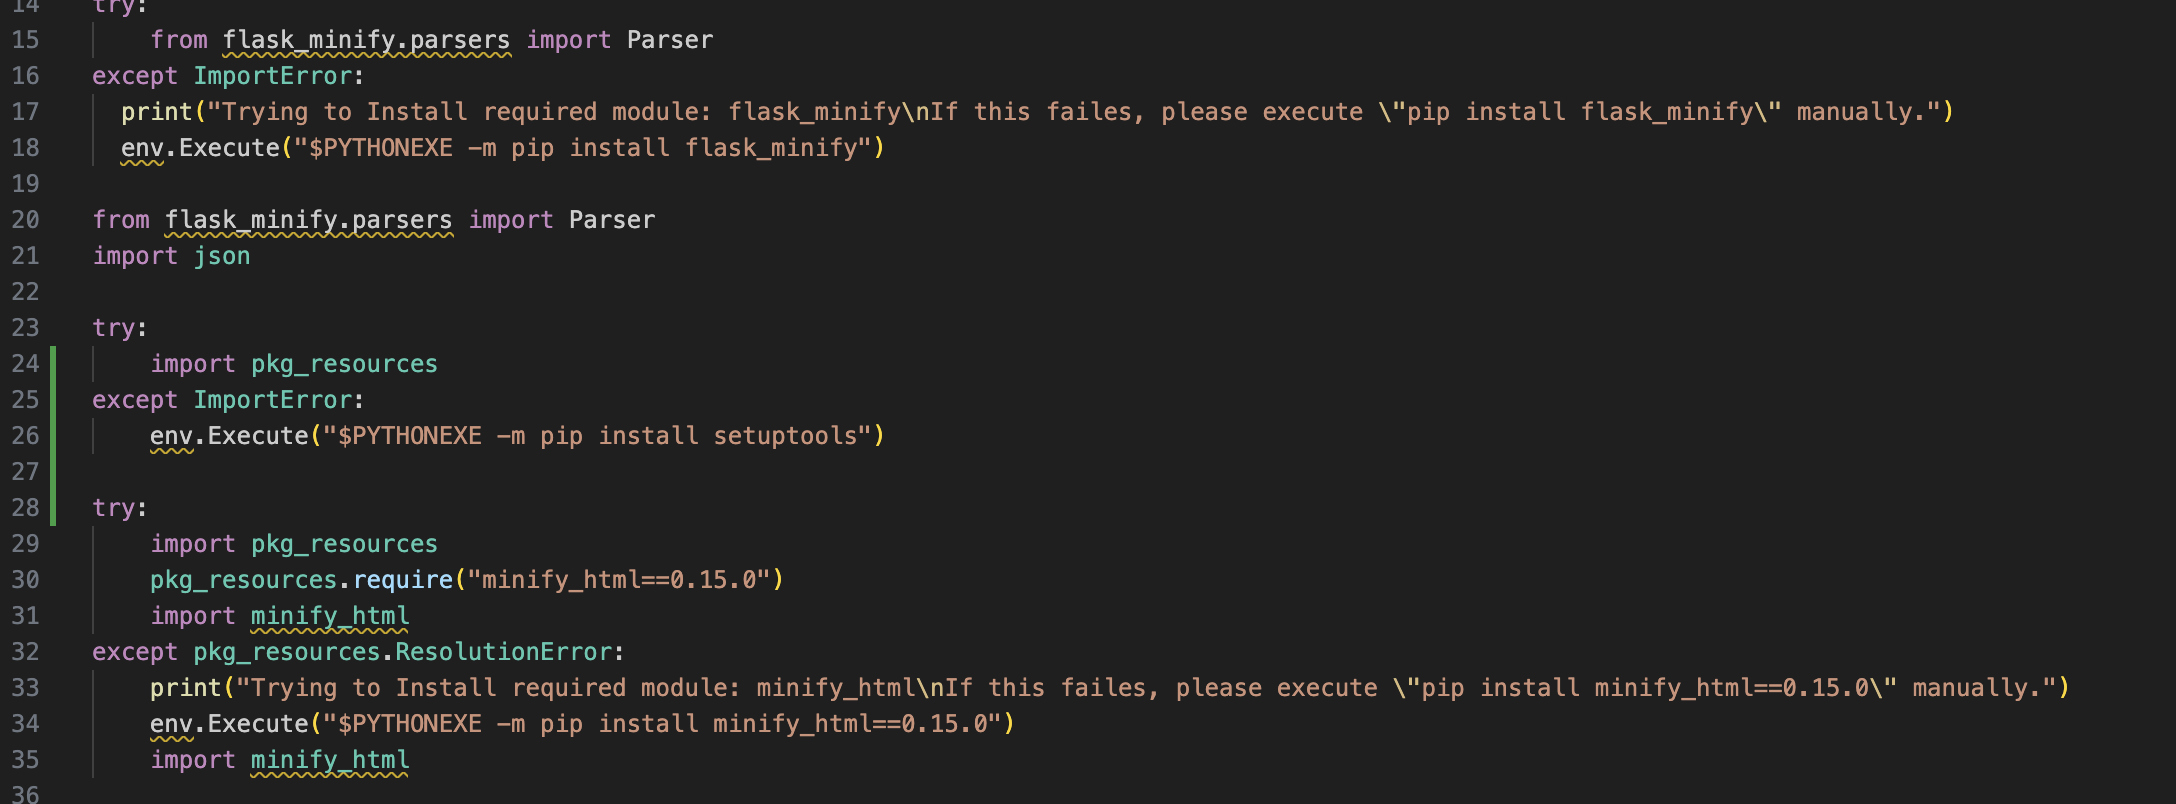Click 'flask_minify.parsers' on line 20

click(308, 220)
